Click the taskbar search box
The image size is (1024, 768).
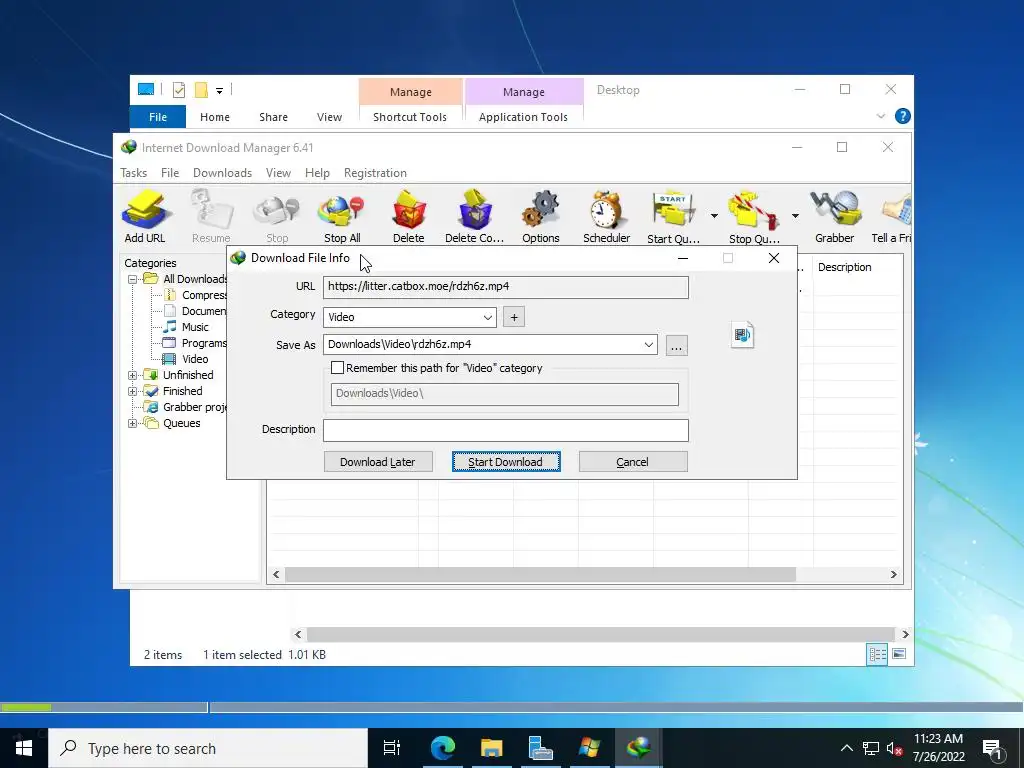[x=208, y=748]
